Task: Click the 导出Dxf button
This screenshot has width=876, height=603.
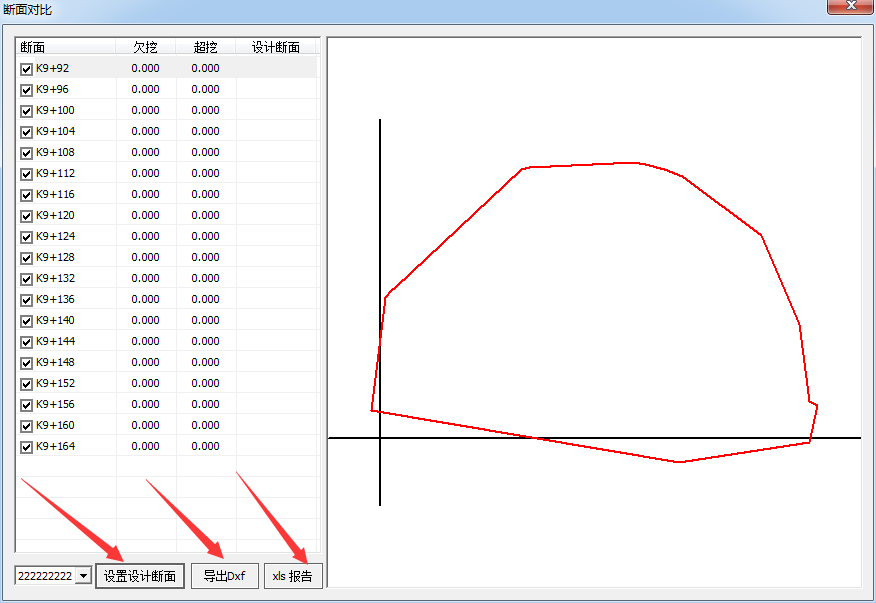Action: (224, 576)
